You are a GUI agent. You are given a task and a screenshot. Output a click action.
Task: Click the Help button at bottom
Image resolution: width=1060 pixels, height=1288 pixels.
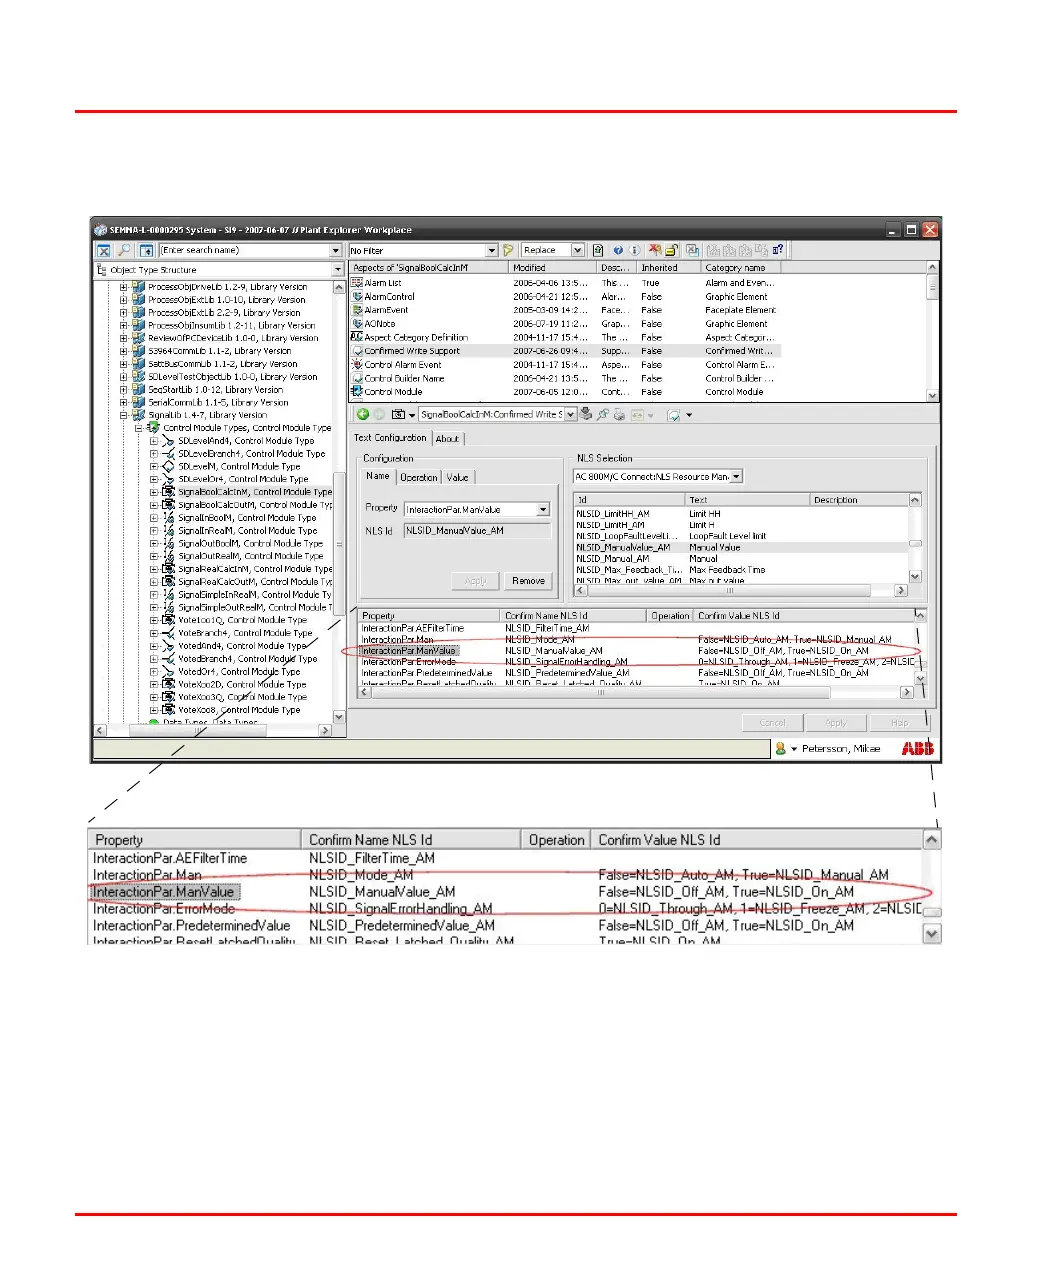(899, 723)
